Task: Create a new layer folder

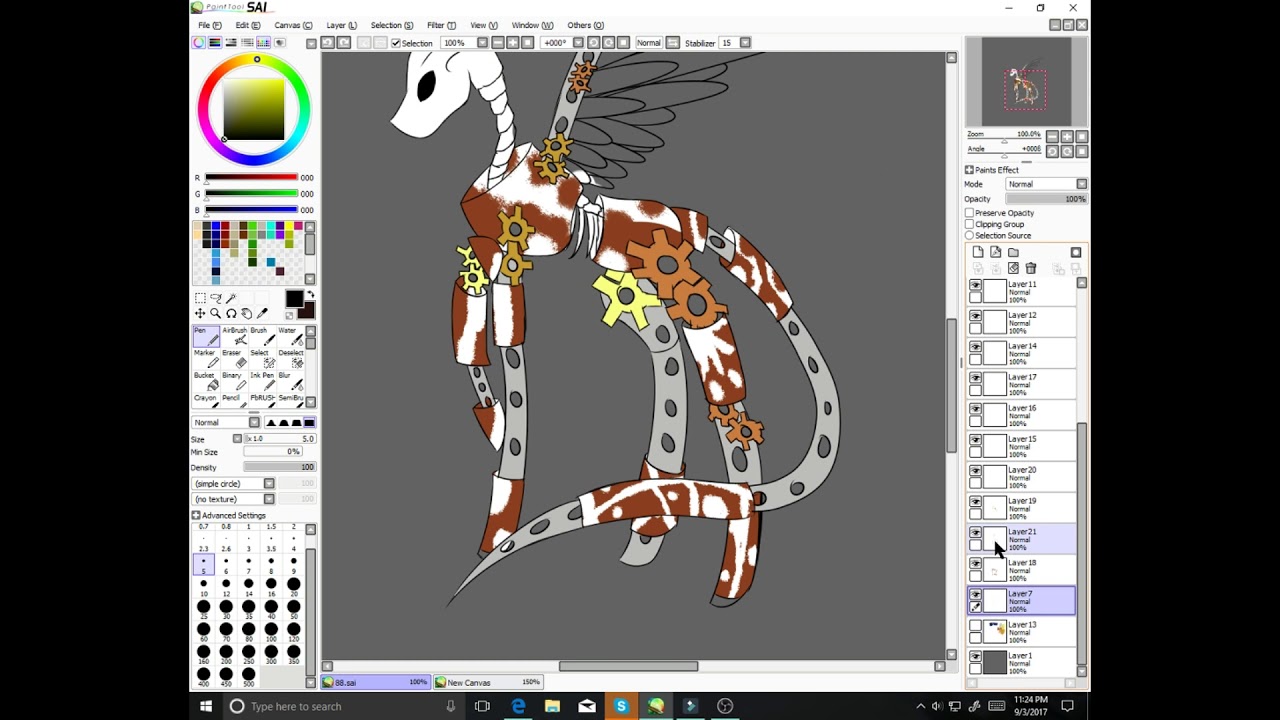Action: (x=1013, y=252)
